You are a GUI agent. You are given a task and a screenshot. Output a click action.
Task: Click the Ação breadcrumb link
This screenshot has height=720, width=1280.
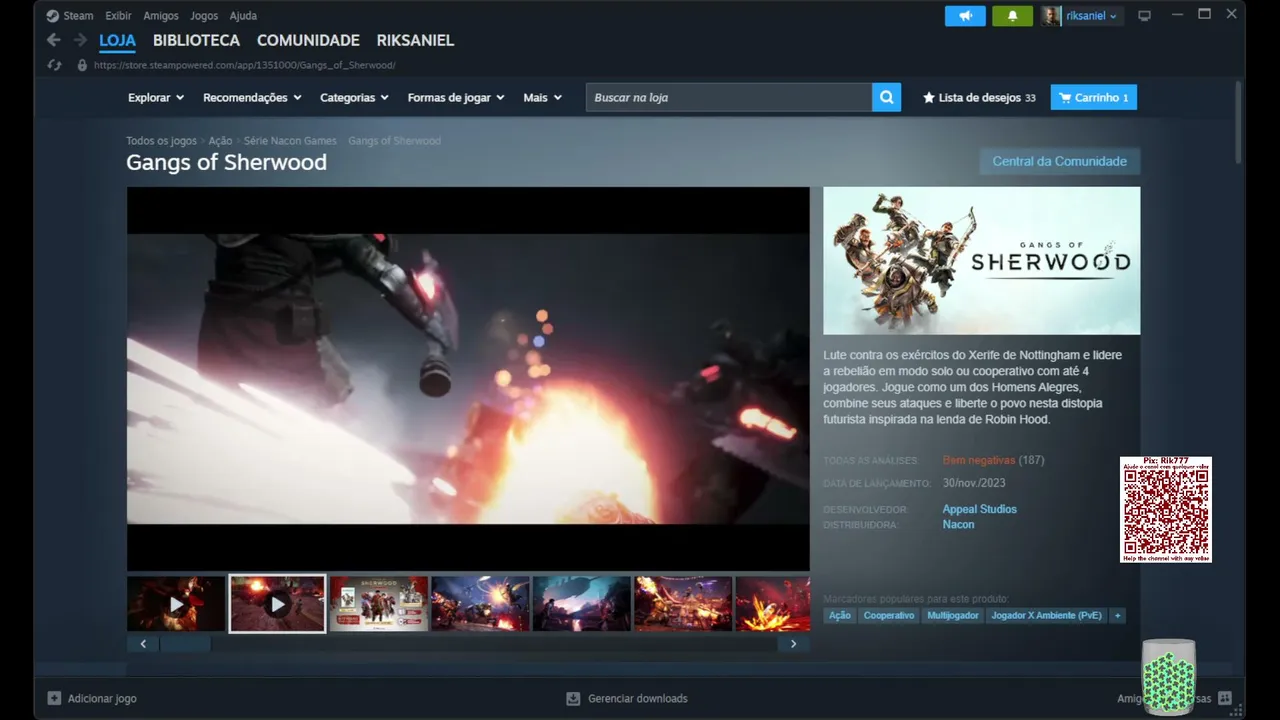220,141
